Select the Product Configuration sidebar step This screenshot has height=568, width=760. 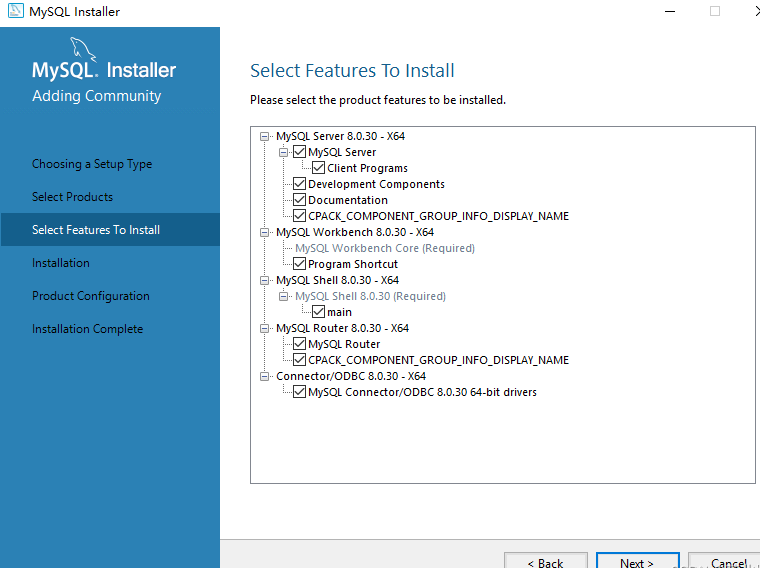click(91, 296)
